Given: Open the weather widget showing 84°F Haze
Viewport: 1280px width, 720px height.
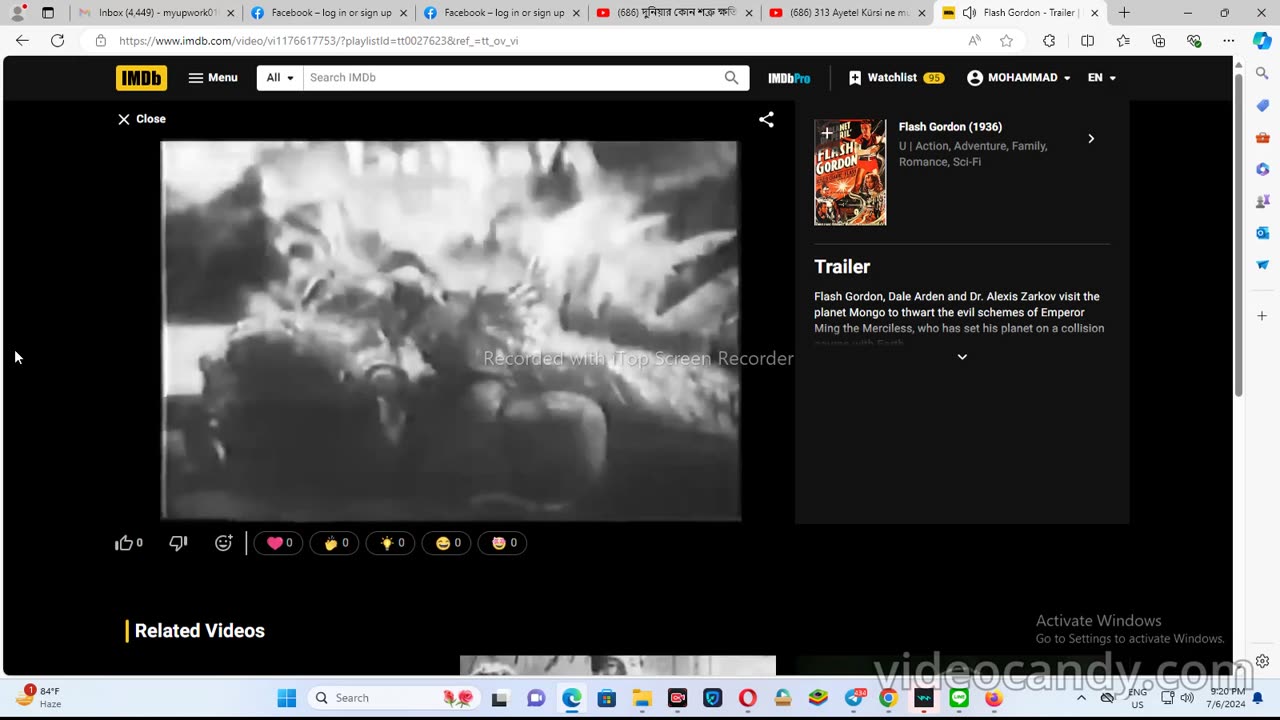Looking at the screenshot, I should point(38,697).
